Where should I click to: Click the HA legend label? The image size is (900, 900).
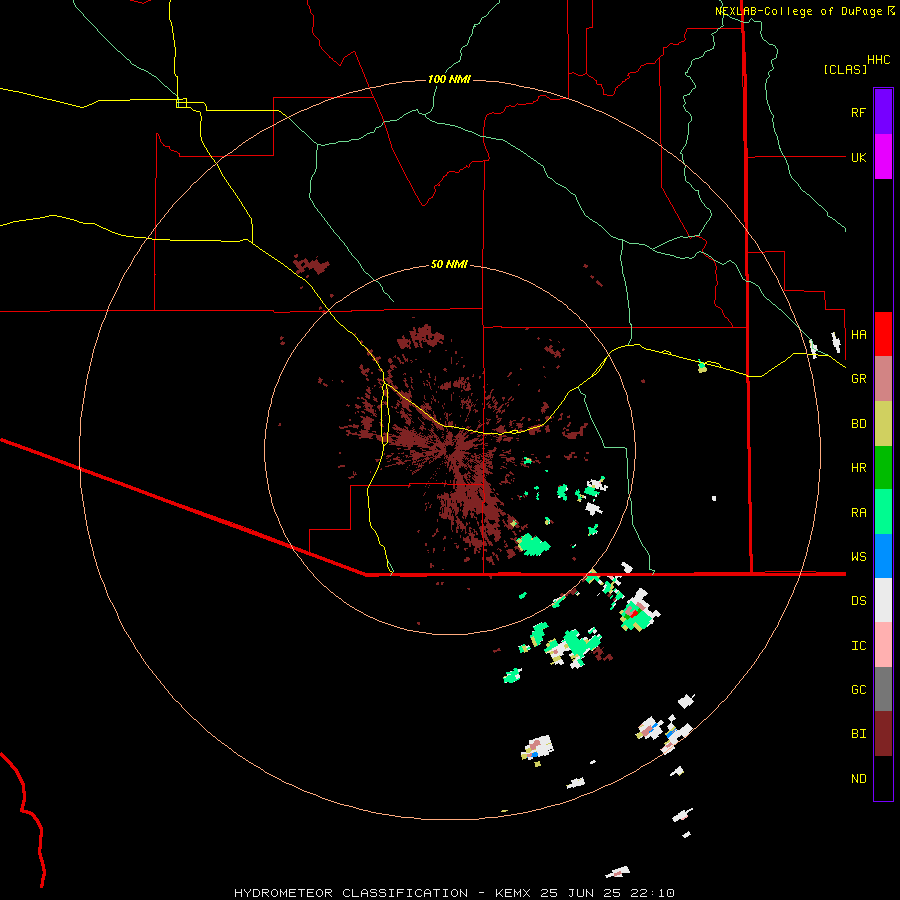click(x=858, y=335)
